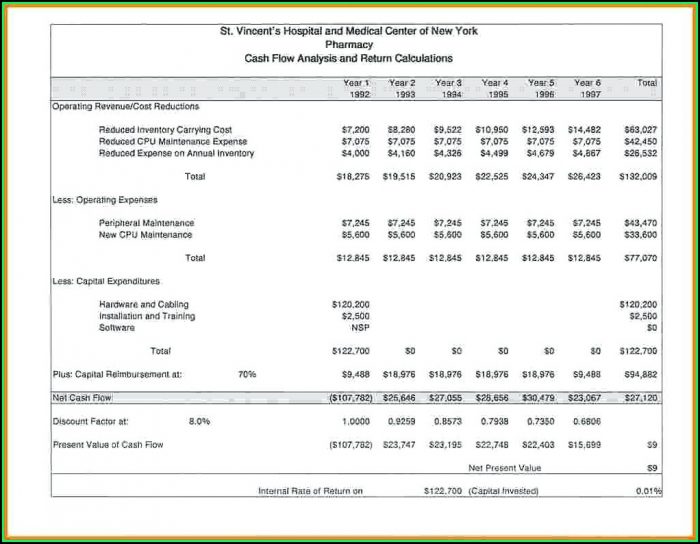Click the $27,055 net cash flow
Viewport: 700px width, 544px height.
point(445,398)
